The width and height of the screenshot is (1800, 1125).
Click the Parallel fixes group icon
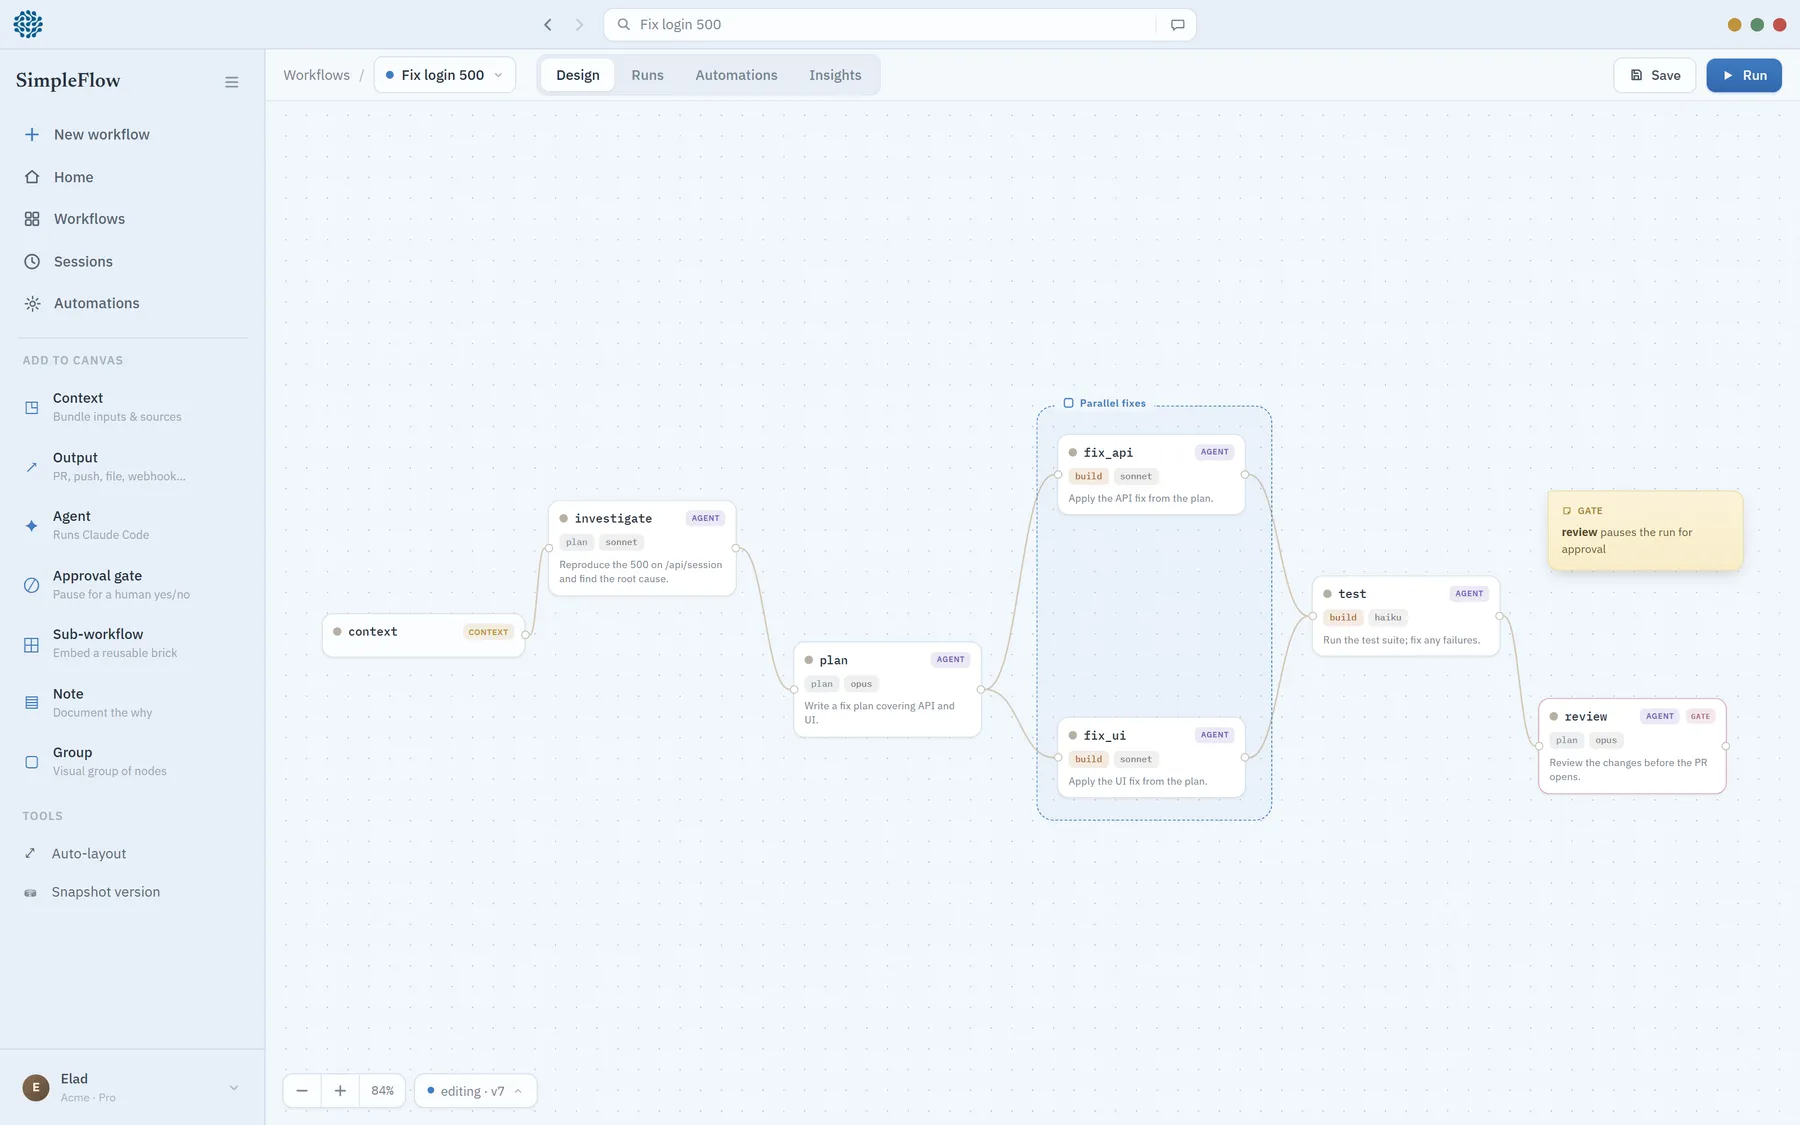(x=1068, y=403)
